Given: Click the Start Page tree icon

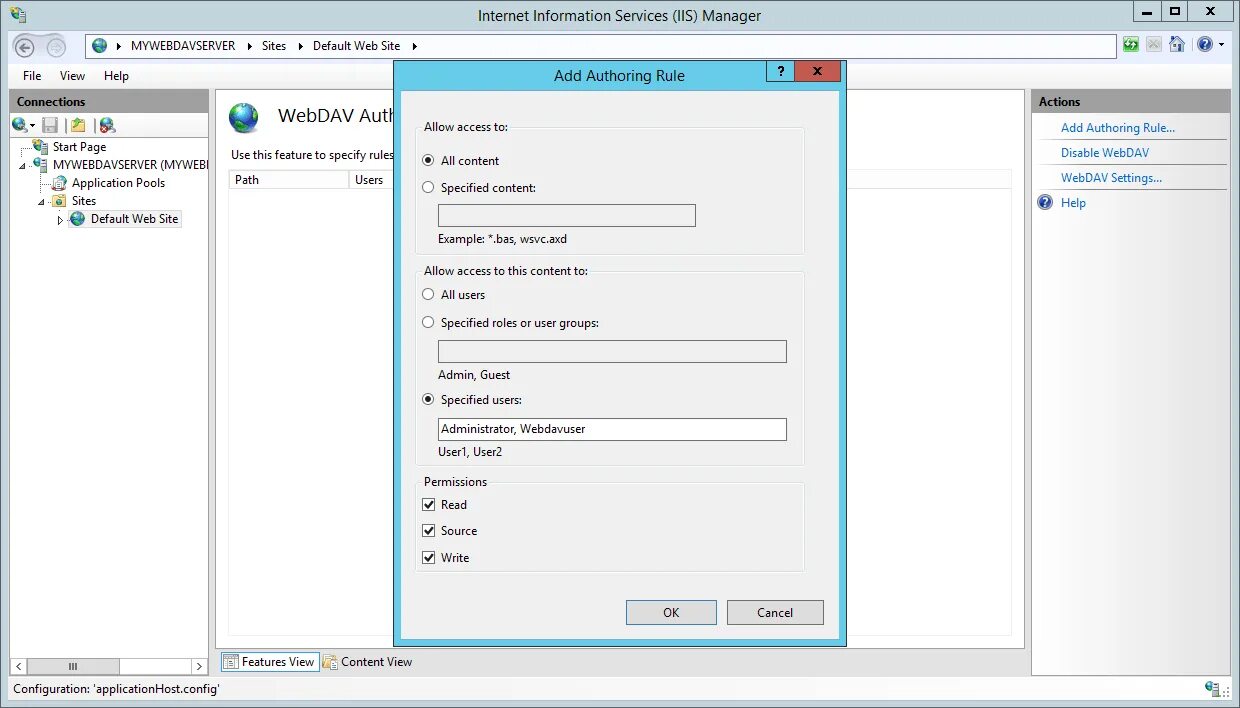Looking at the screenshot, I should (41, 147).
